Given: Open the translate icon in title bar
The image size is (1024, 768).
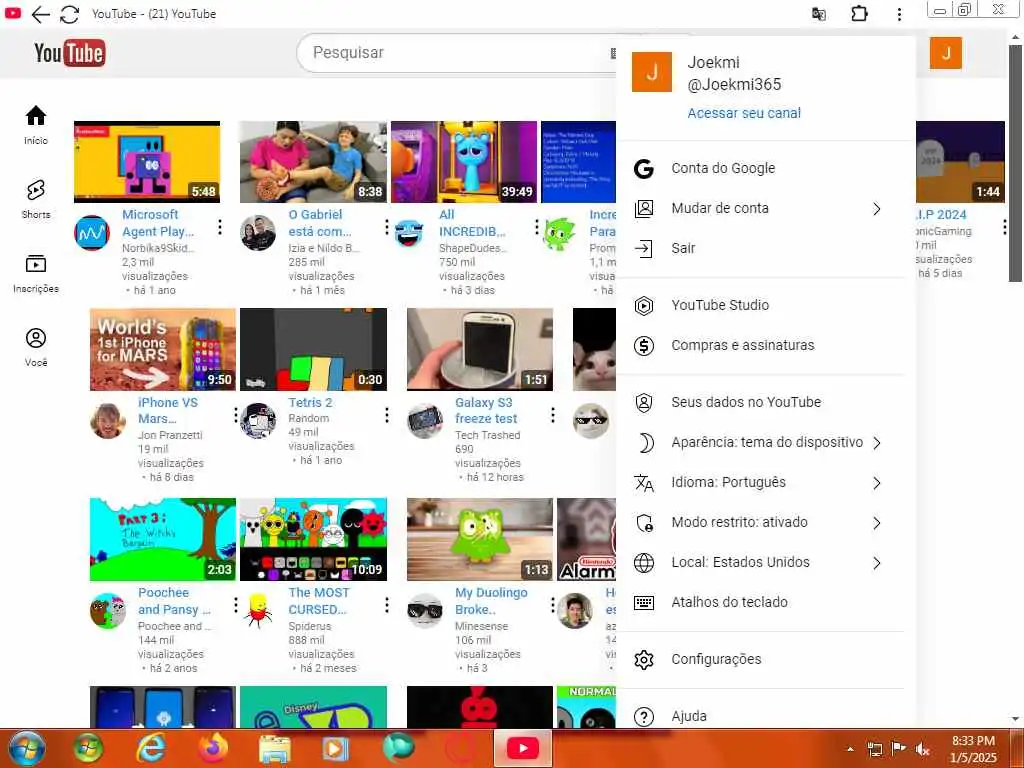Looking at the screenshot, I should (x=818, y=14).
